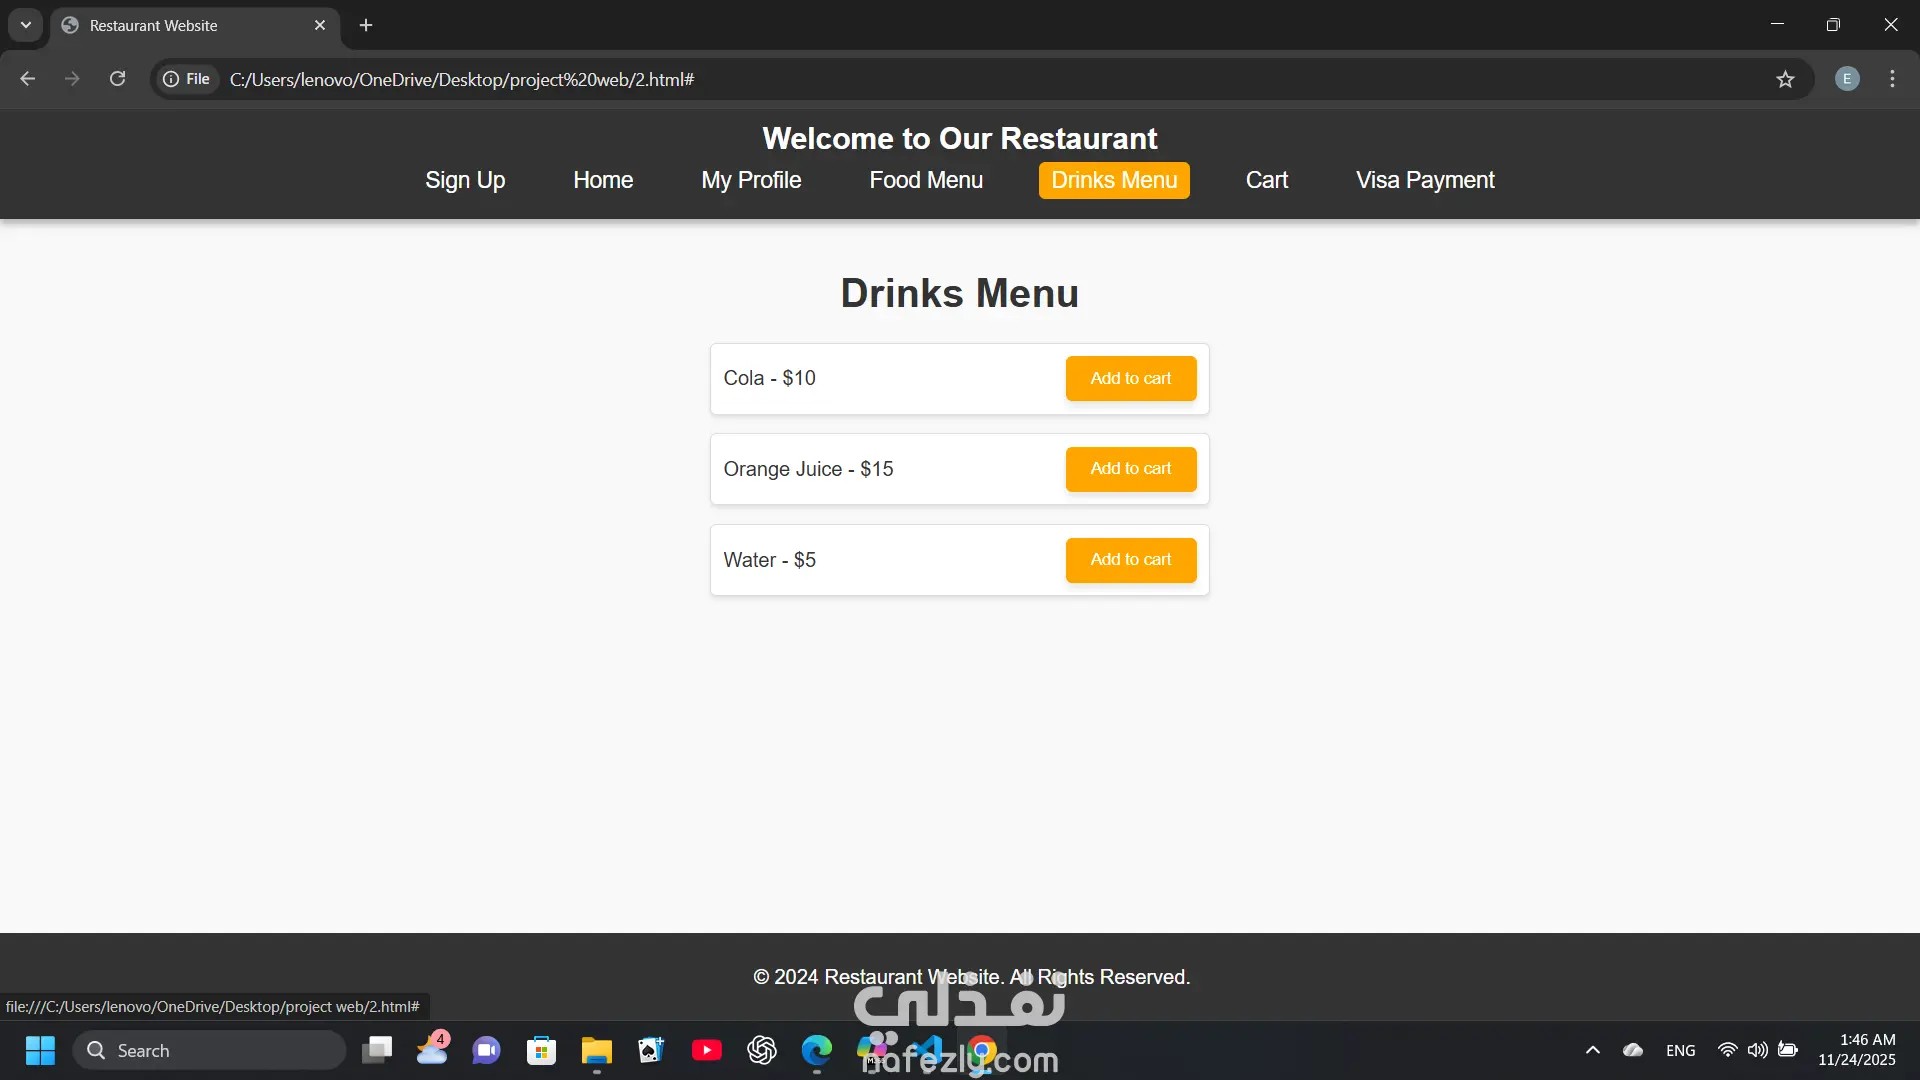1920x1080 pixels.
Task: Open the Cart page
Action: pos(1266,181)
